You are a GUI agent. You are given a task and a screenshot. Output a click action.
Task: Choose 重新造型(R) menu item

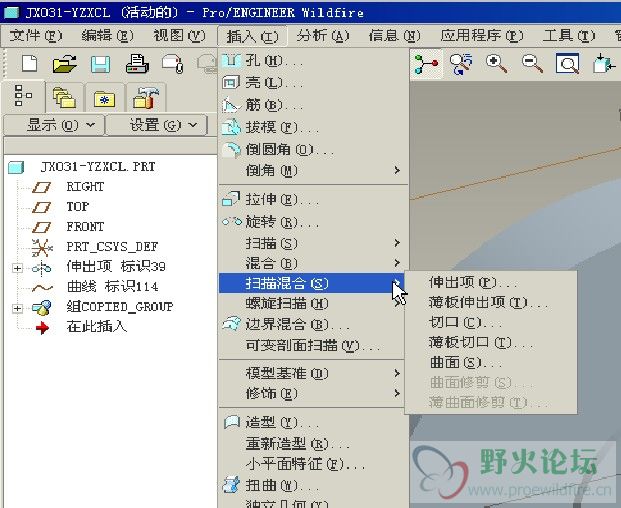(313, 444)
